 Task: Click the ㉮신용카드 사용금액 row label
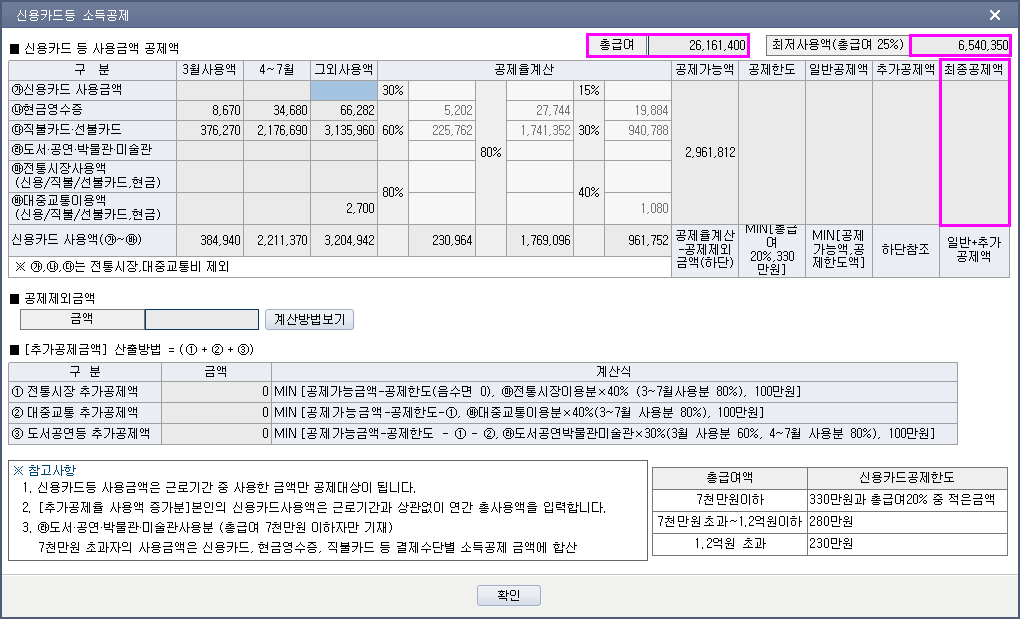click(92, 90)
